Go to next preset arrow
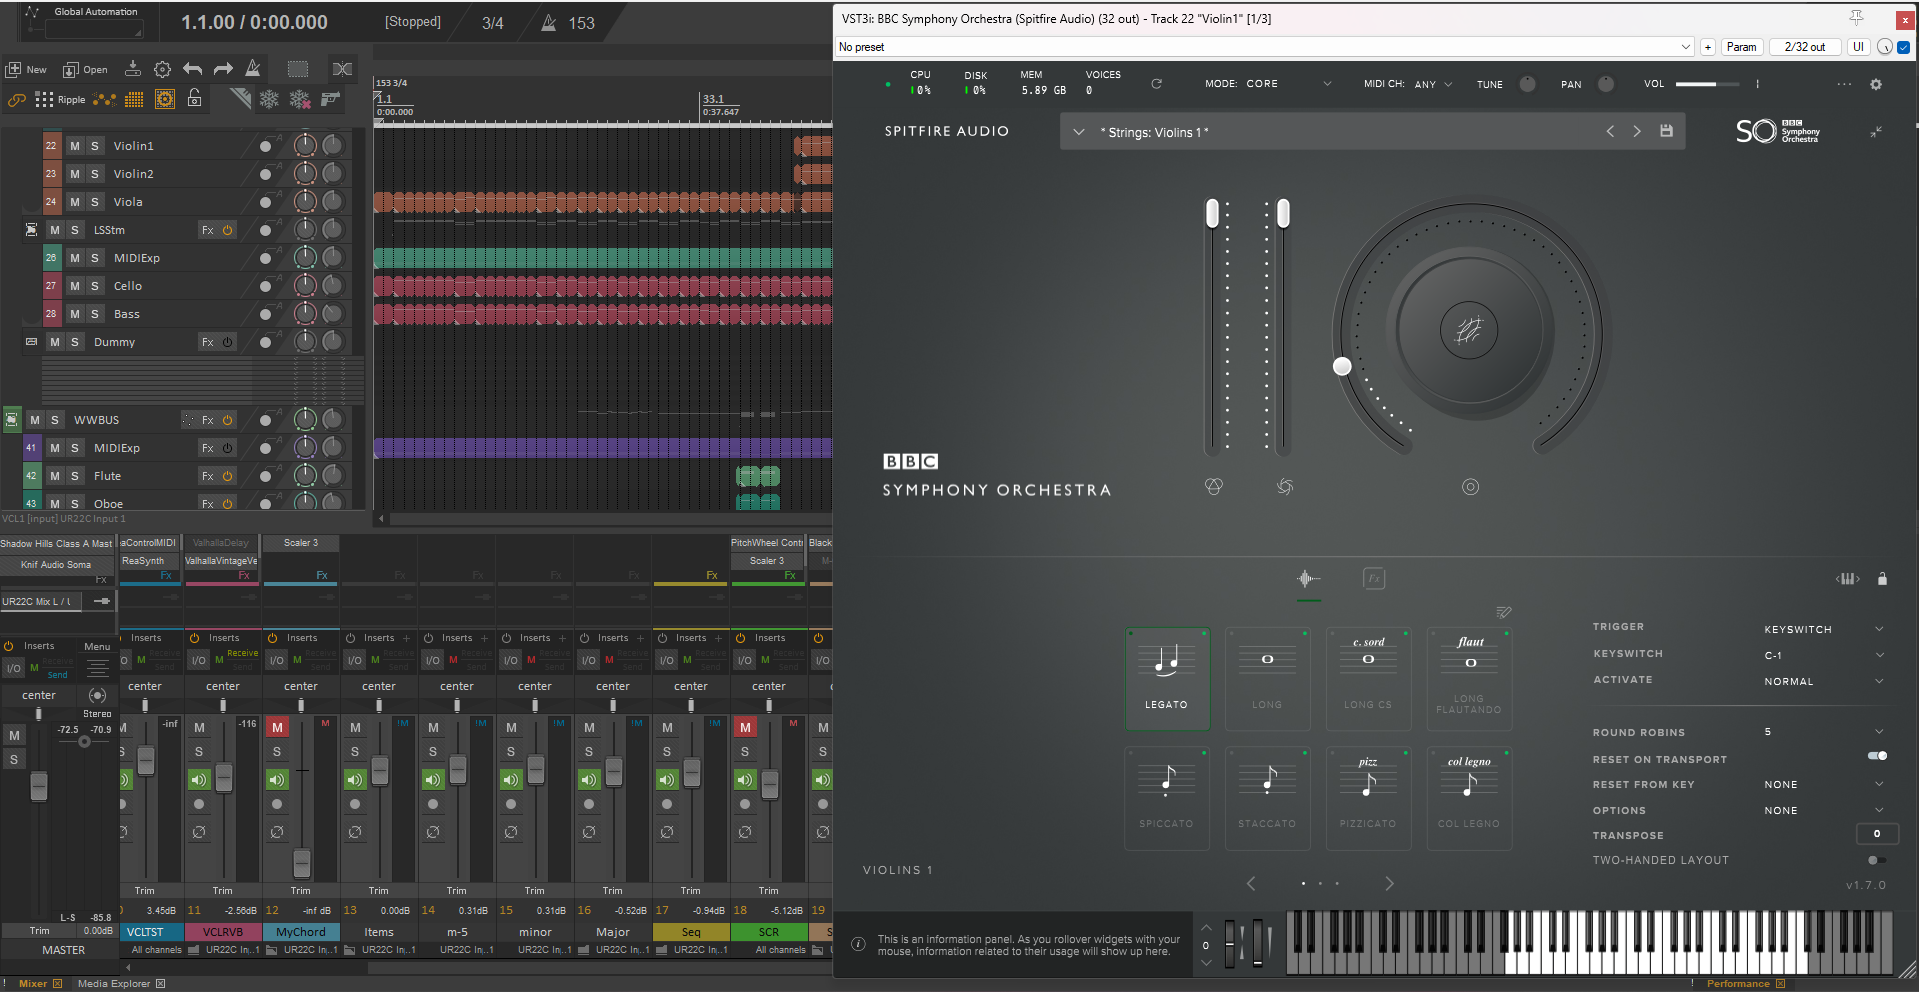The width and height of the screenshot is (1919, 992). click(x=1637, y=131)
